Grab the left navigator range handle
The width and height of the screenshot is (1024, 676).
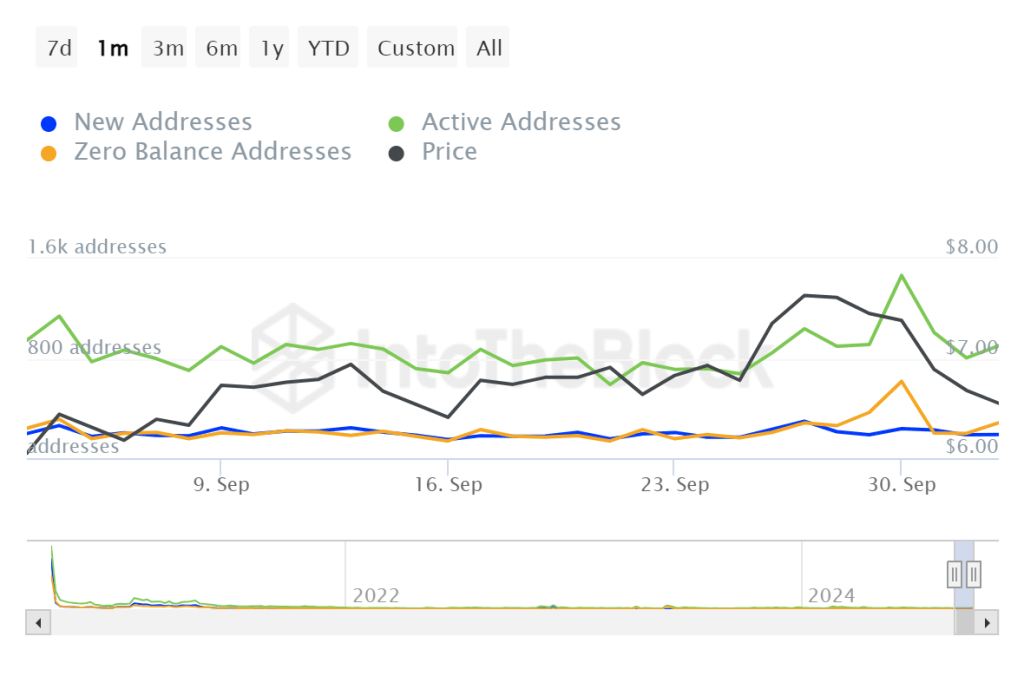954,575
